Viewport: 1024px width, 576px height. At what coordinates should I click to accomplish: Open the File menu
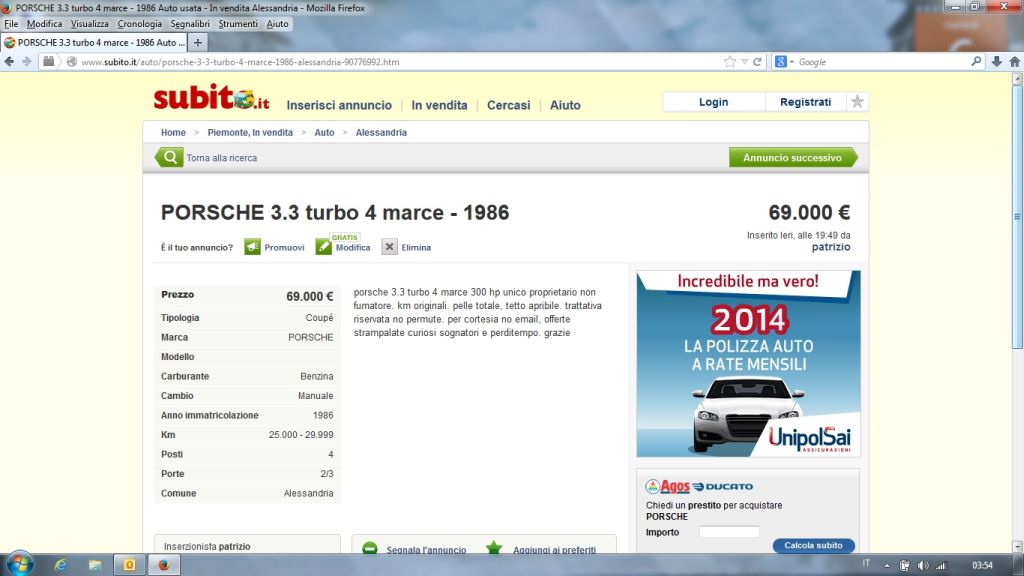11,24
